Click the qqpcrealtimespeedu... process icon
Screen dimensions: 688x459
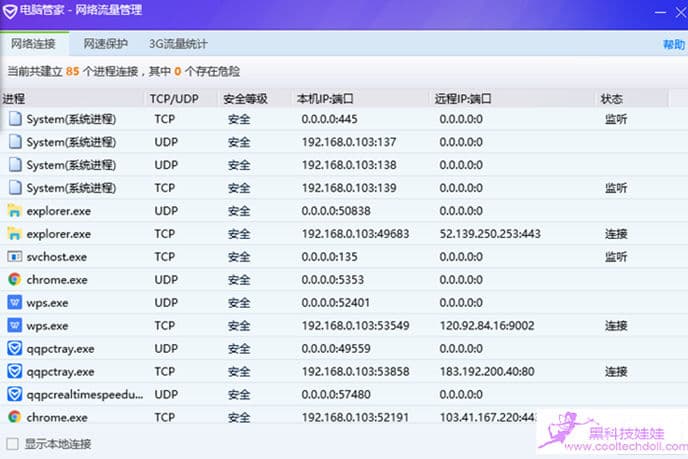[x=14, y=394]
